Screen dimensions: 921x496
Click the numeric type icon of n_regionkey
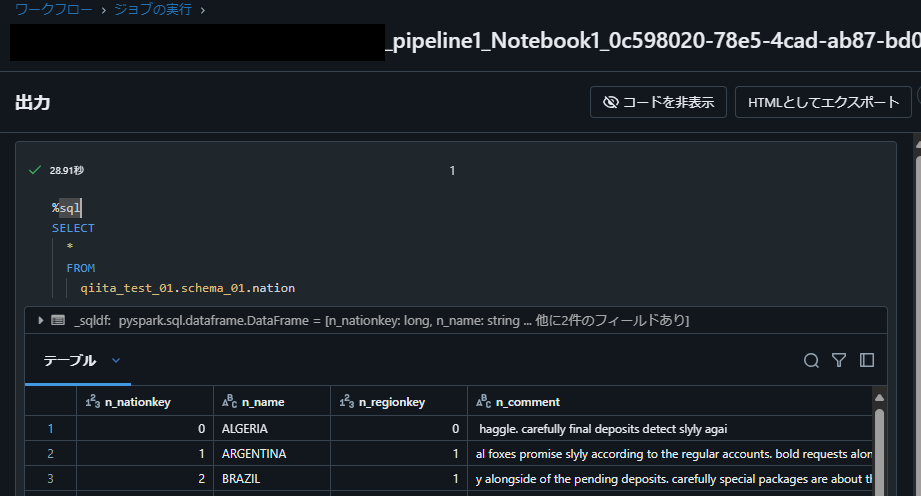(x=347, y=401)
